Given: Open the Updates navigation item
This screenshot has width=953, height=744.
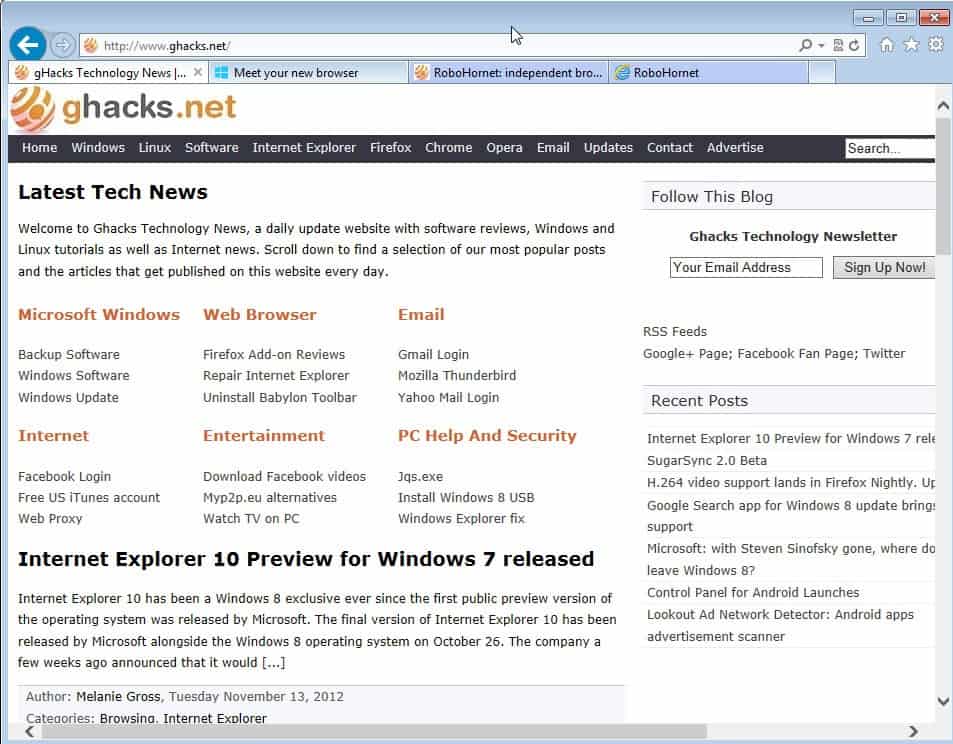Looking at the screenshot, I should (608, 148).
